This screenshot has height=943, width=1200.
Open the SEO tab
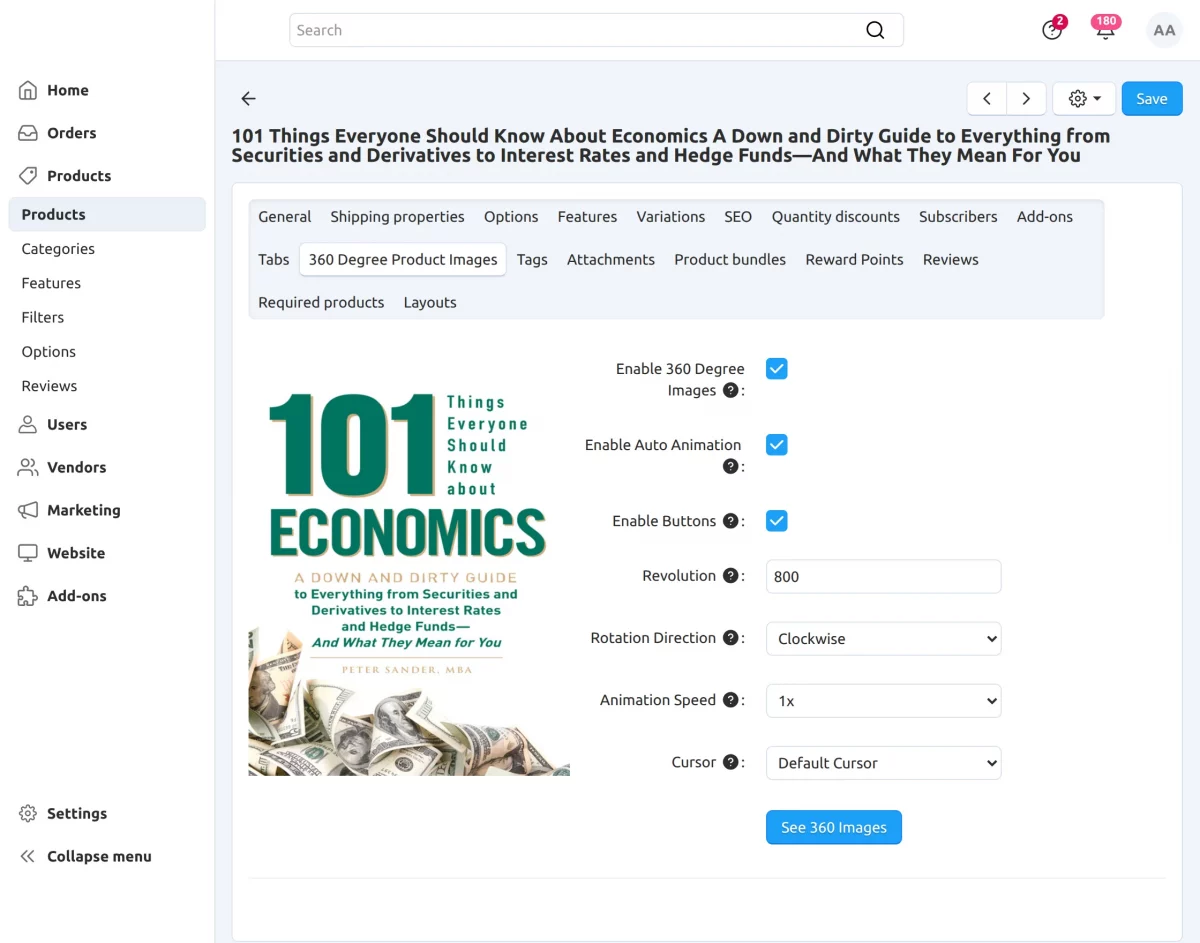pyautogui.click(x=738, y=217)
